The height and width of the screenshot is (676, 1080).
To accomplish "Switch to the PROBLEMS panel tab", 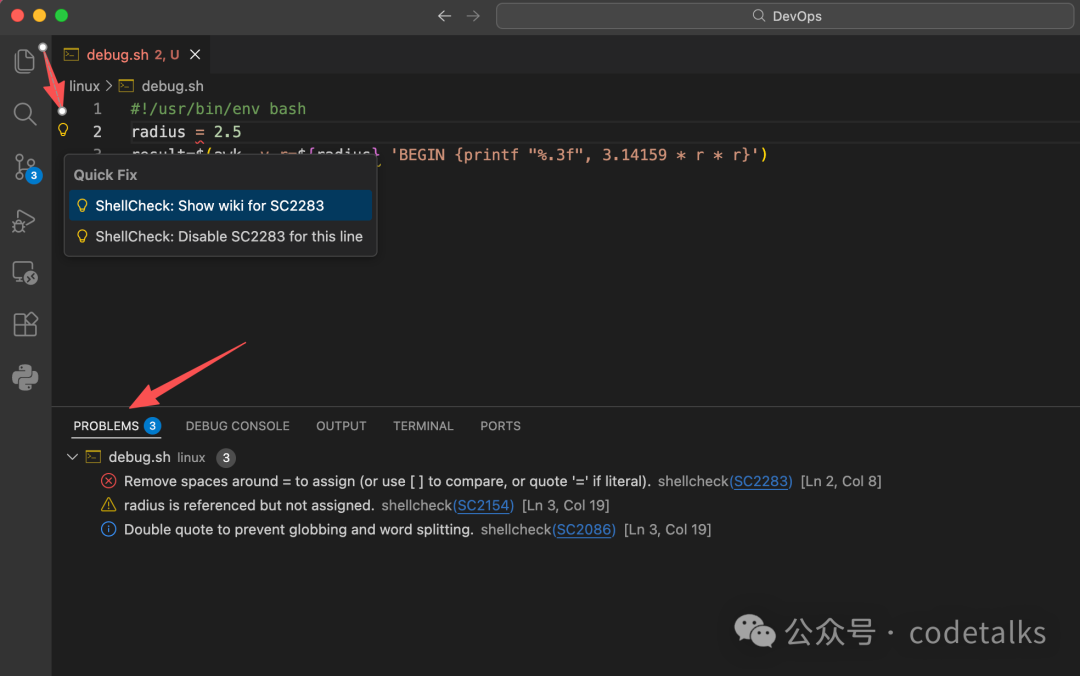I will coord(116,426).
